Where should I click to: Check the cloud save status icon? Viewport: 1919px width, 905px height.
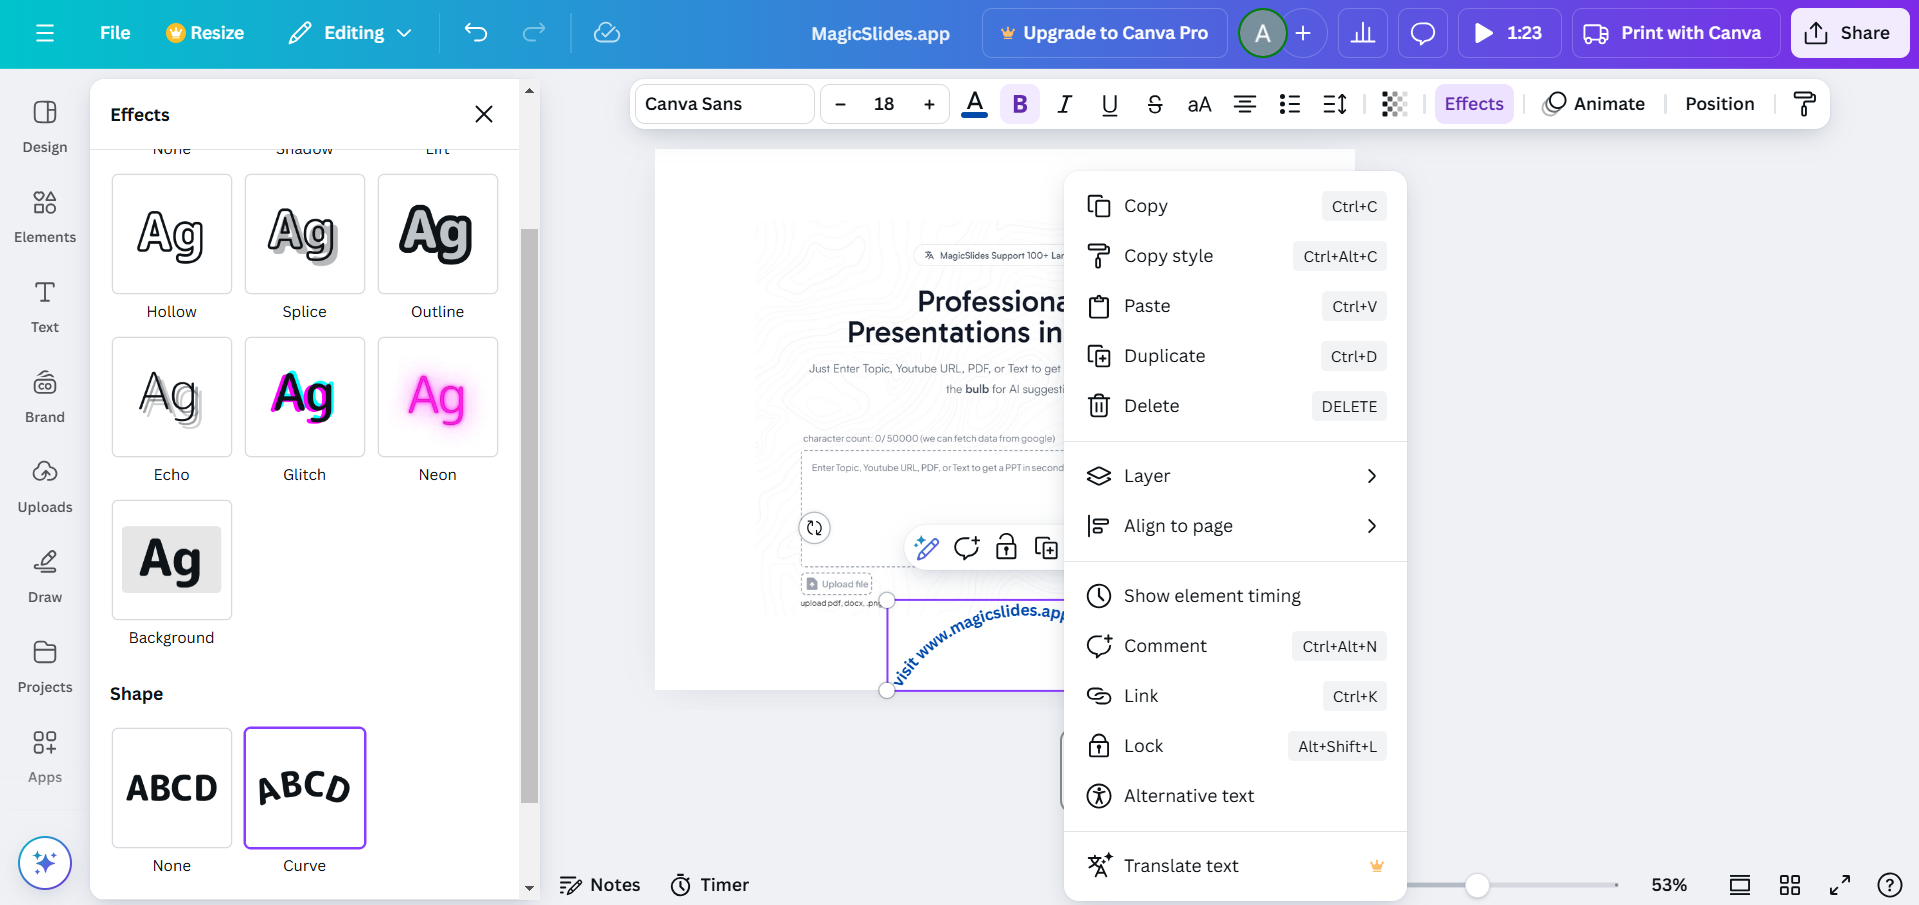pos(607,33)
